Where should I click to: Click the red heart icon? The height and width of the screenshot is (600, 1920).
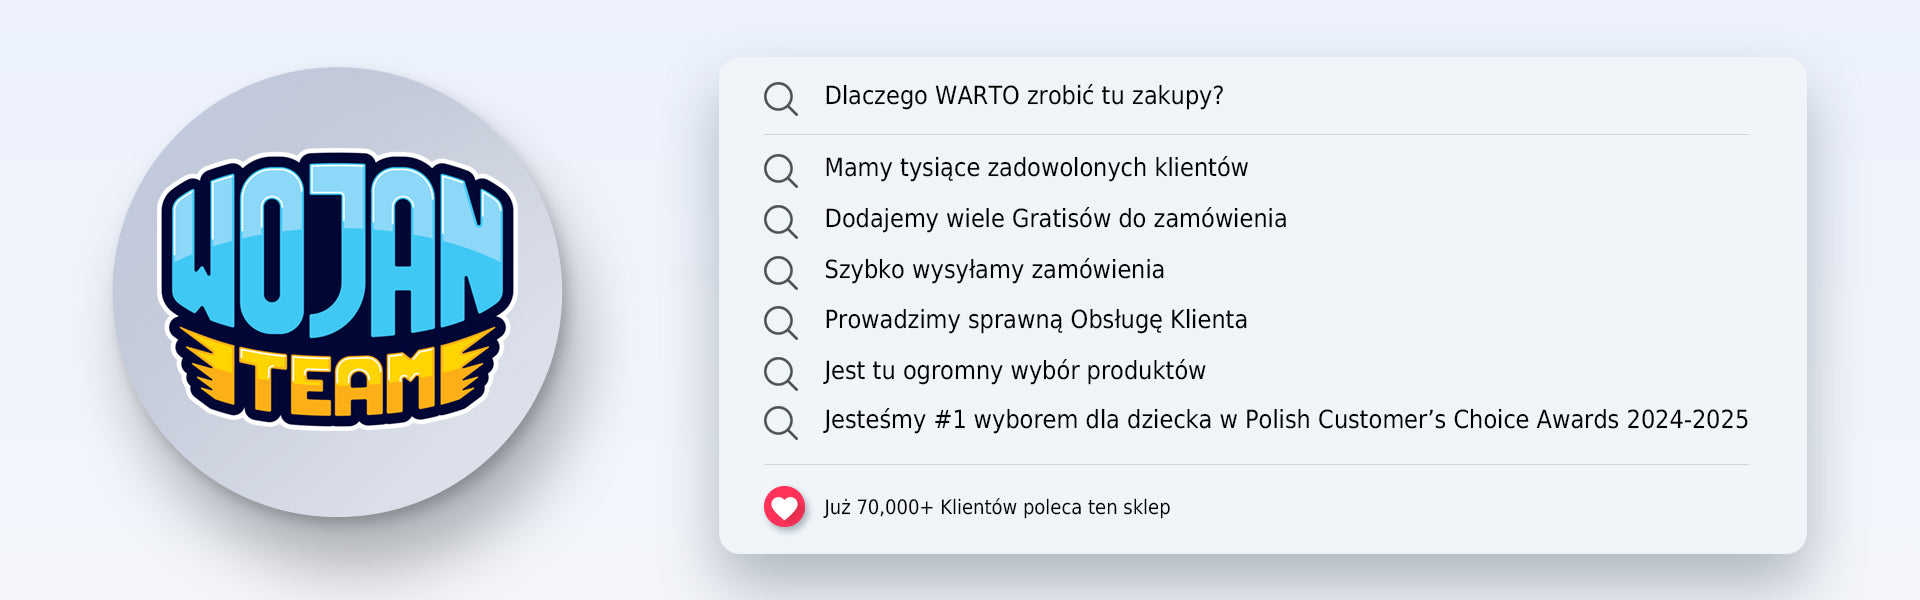click(784, 507)
